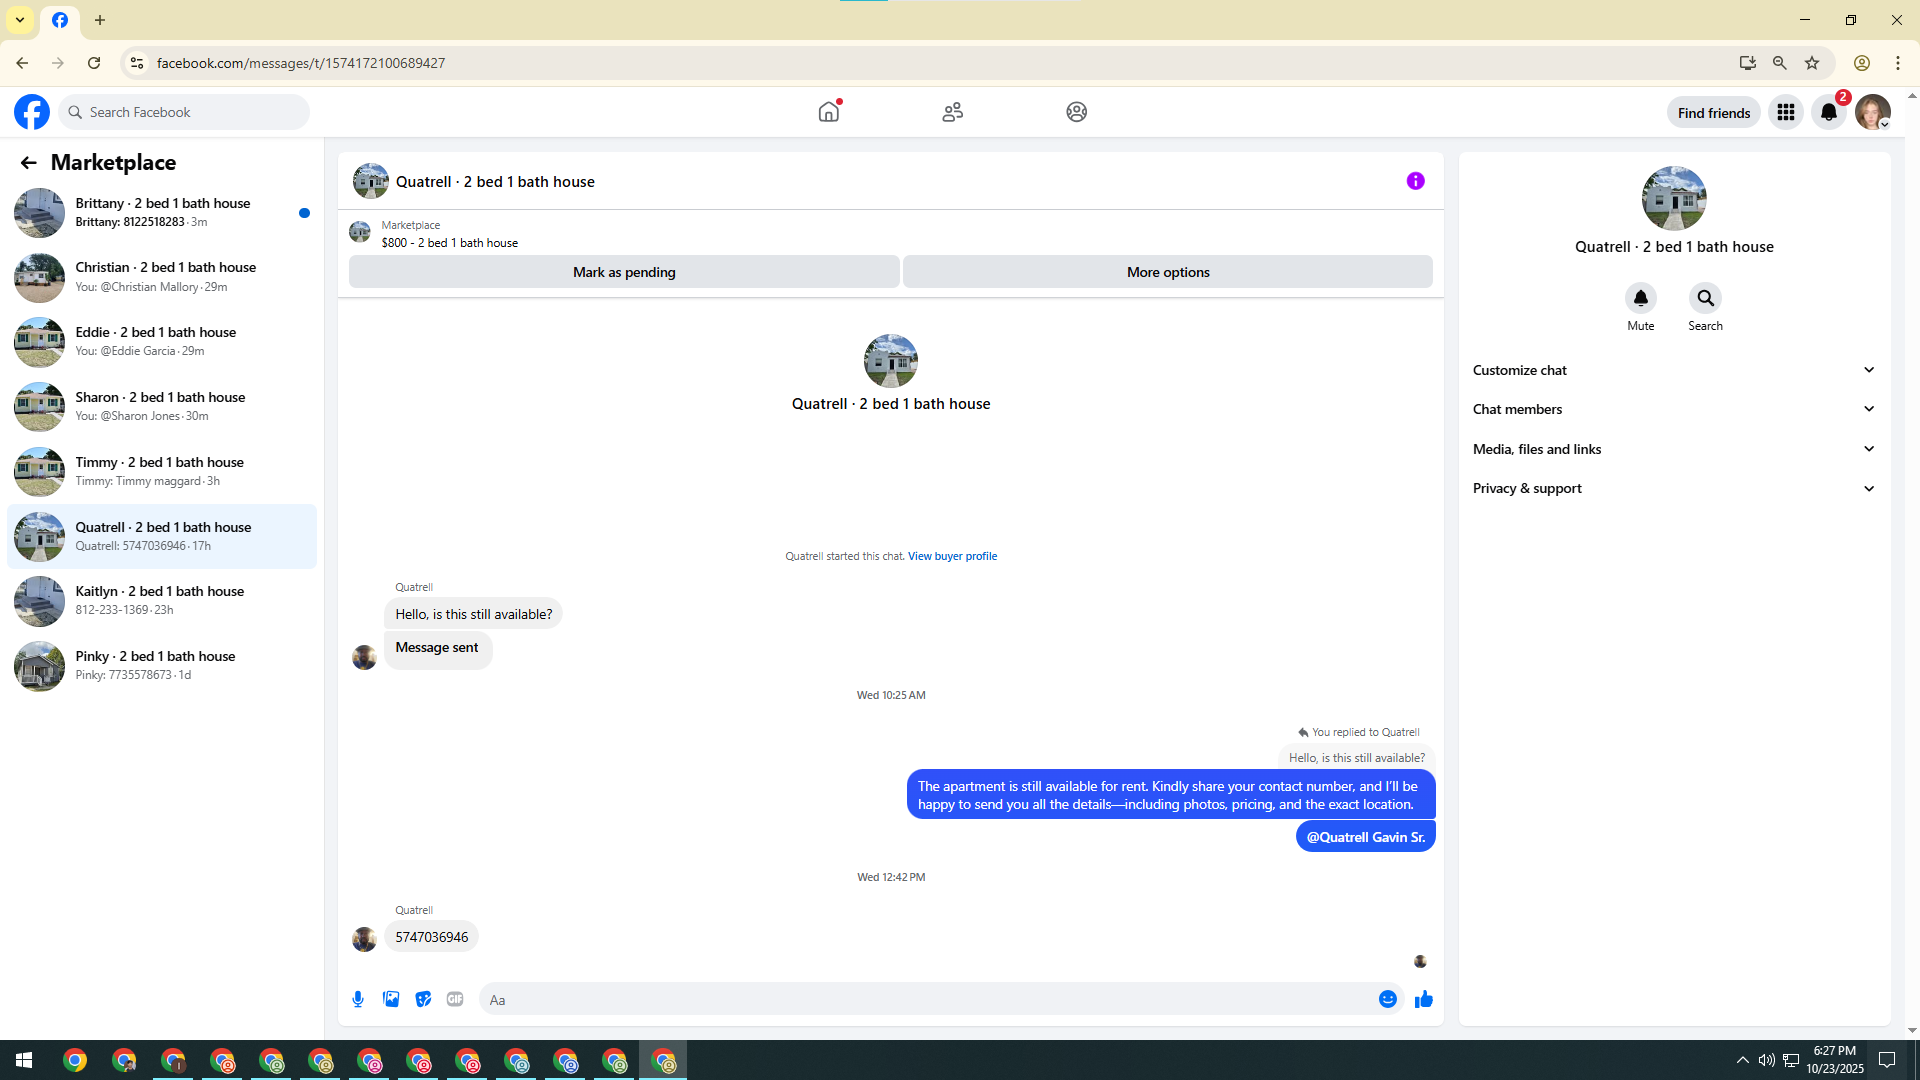Attach a photo using image icon
Viewport: 1920px width, 1080px height.
pyautogui.click(x=391, y=999)
